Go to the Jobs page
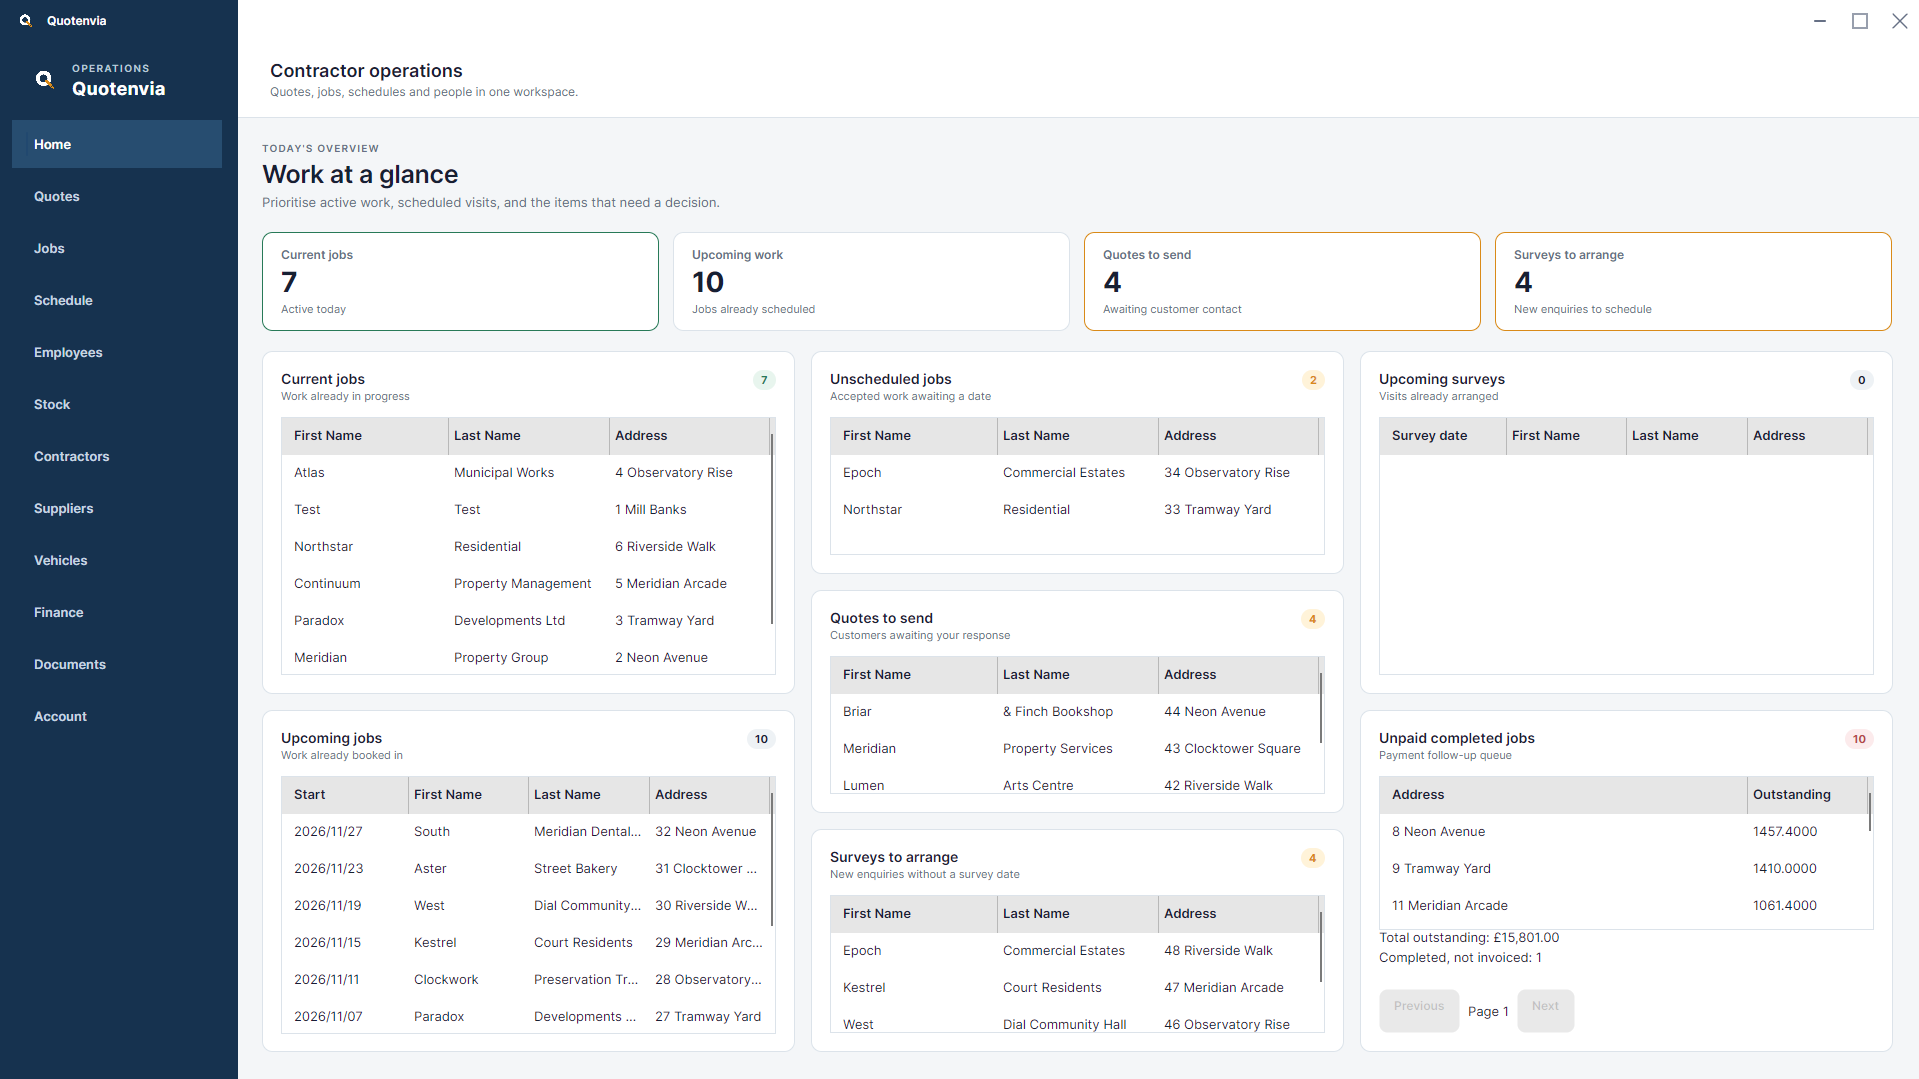Screen dimensions: 1919x1079 [x=117, y=248]
